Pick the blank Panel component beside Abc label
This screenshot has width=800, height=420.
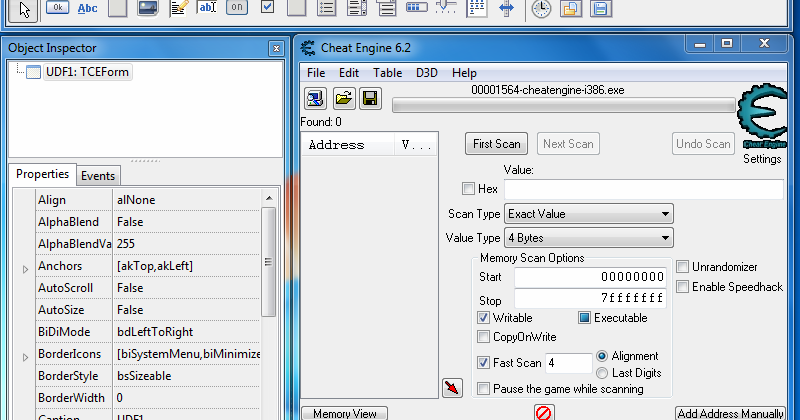(x=117, y=8)
